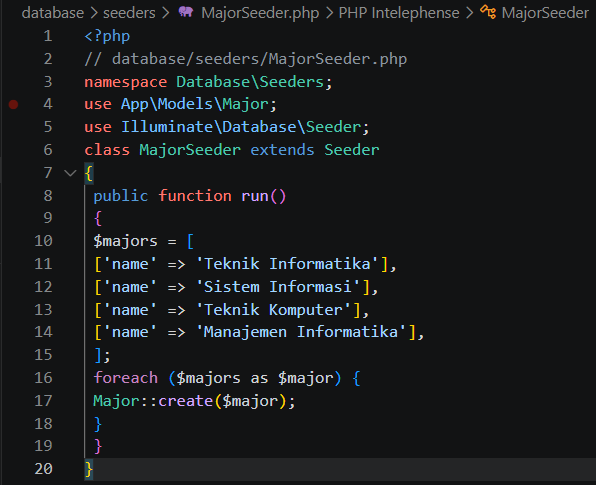This screenshot has width=596, height=485.
Task: Select the 'PHP Intelephense' breadcrumb
Action: (x=399, y=13)
